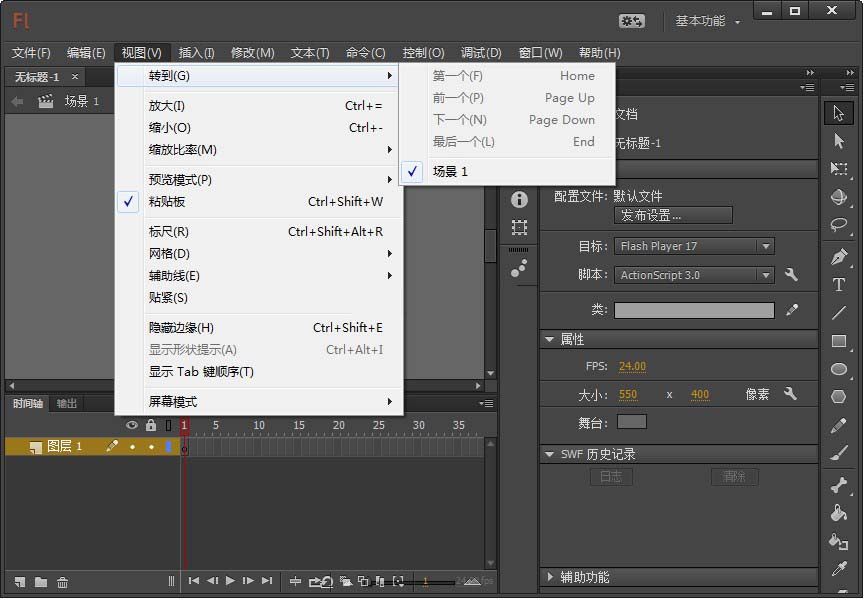Select 场景 1 in the submenu
Image resolution: width=864 pixels, height=599 pixels.
pyautogui.click(x=450, y=171)
